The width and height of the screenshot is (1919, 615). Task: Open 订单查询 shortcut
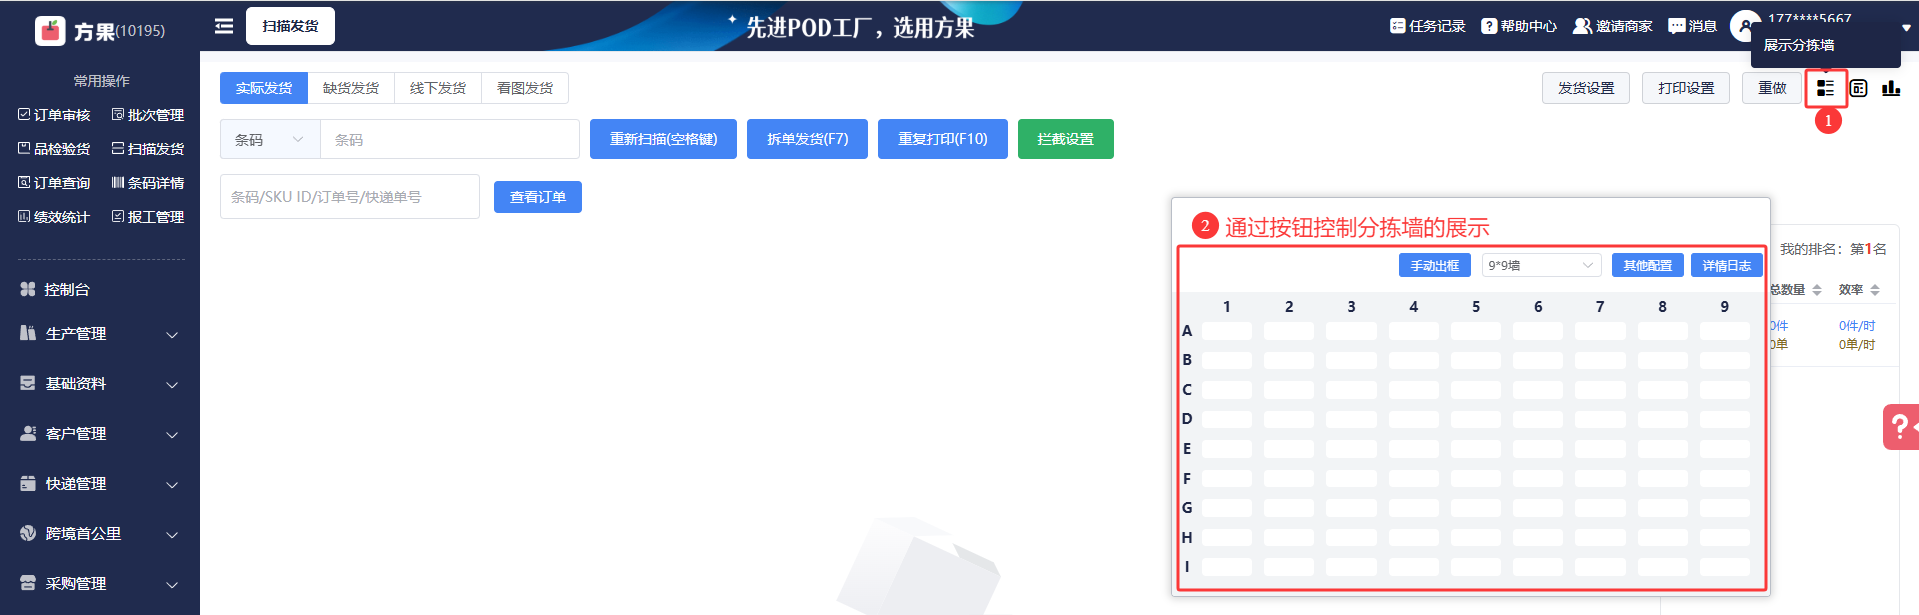[x=54, y=183]
